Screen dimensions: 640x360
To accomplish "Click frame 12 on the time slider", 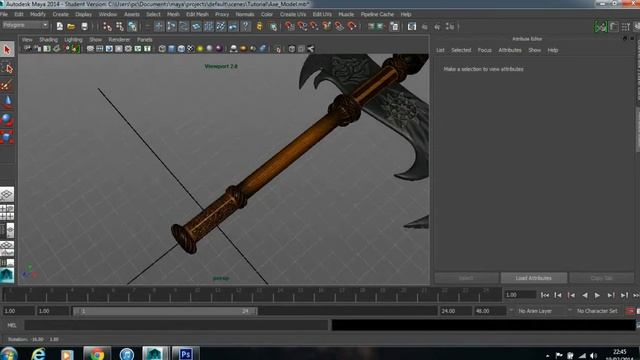I will pos(238,295).
